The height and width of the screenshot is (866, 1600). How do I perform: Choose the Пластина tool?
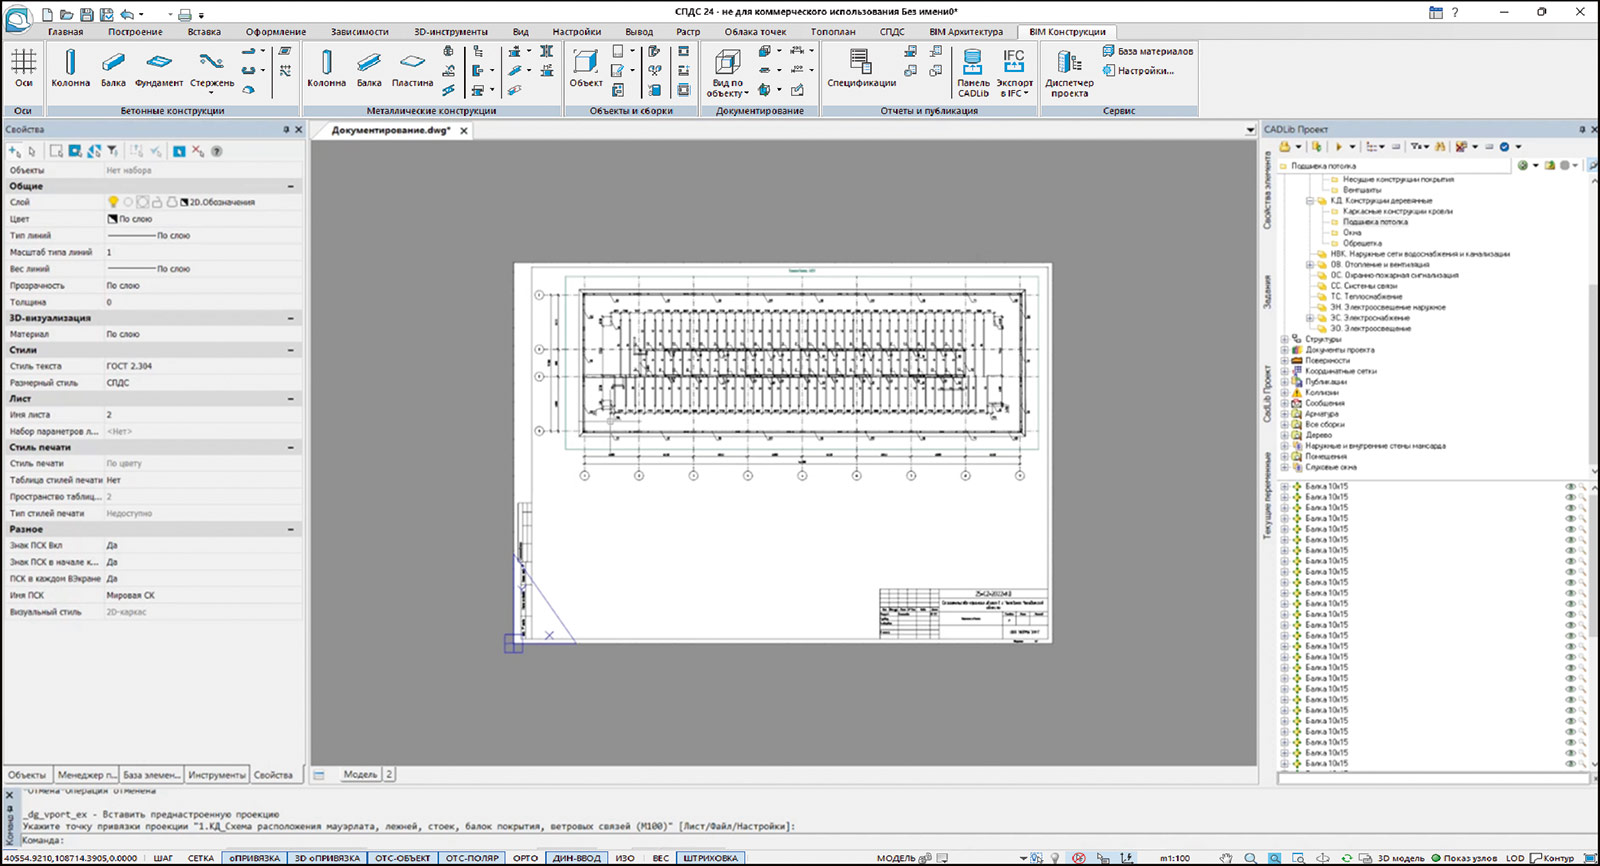[x=412, y=68]
